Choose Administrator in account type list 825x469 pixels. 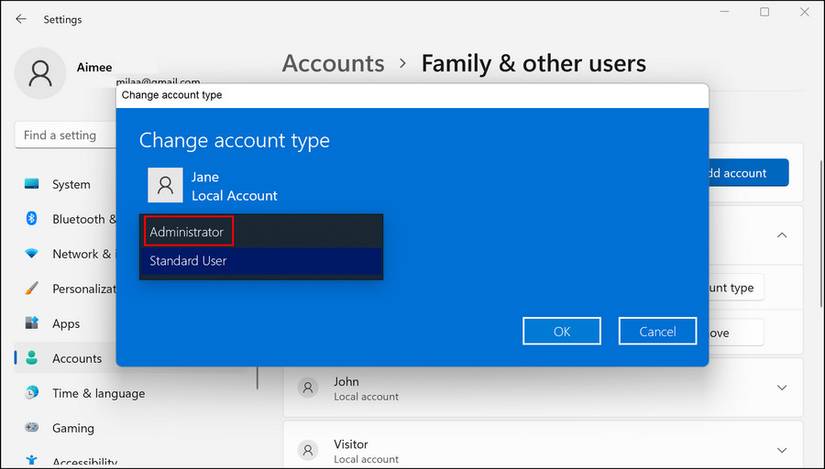pyautogui.click(x=188, y=232)
